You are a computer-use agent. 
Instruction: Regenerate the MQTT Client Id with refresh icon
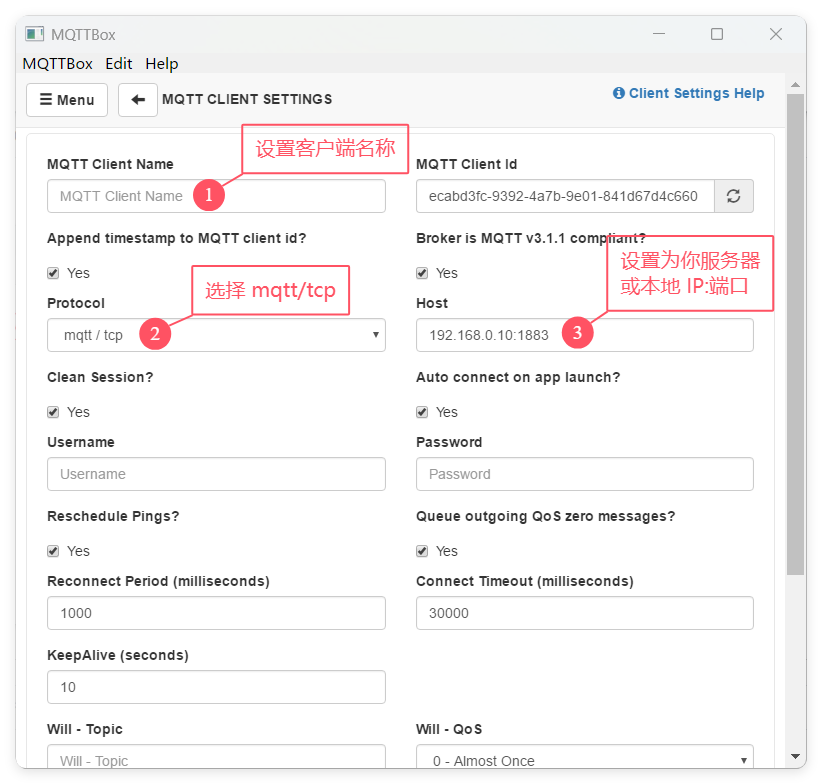[x=733, y=196]
